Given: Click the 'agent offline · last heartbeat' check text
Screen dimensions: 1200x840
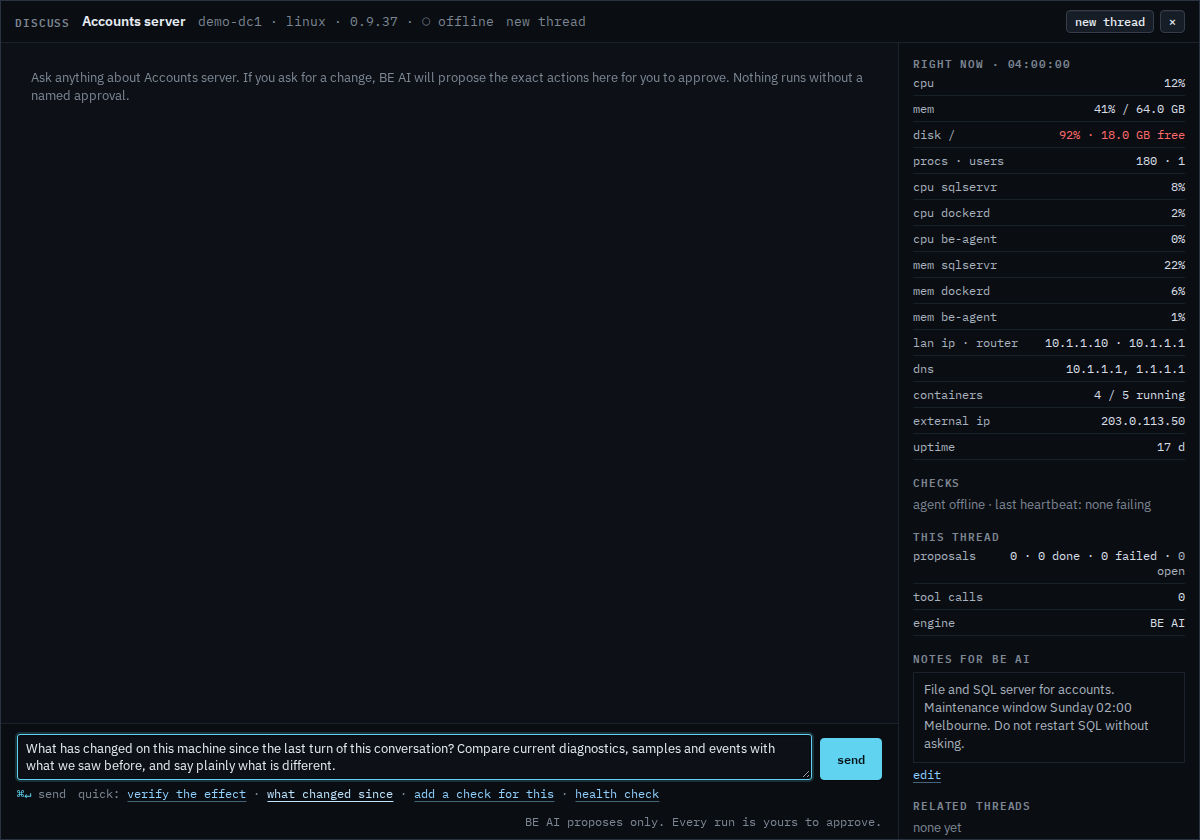Looking at the screenshot, I should [1032, 505].
